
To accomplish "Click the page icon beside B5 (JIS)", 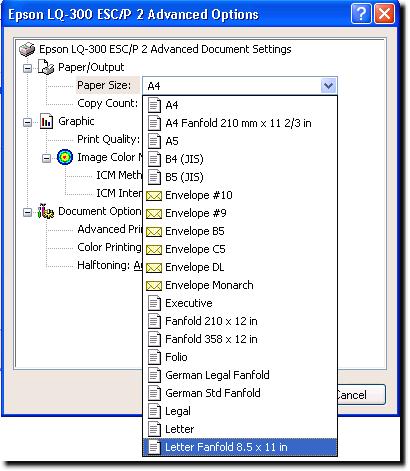I will [x=154, y=177].
